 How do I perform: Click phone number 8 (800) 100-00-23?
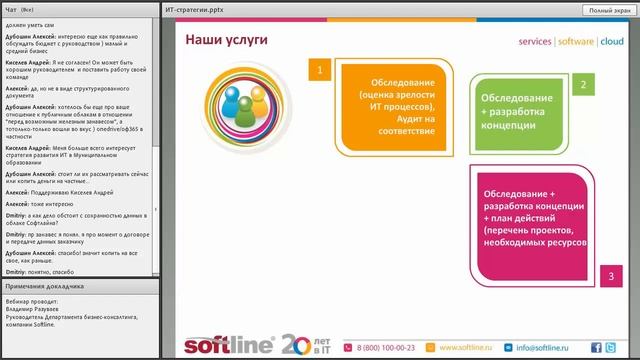click(x=386, y=348)
